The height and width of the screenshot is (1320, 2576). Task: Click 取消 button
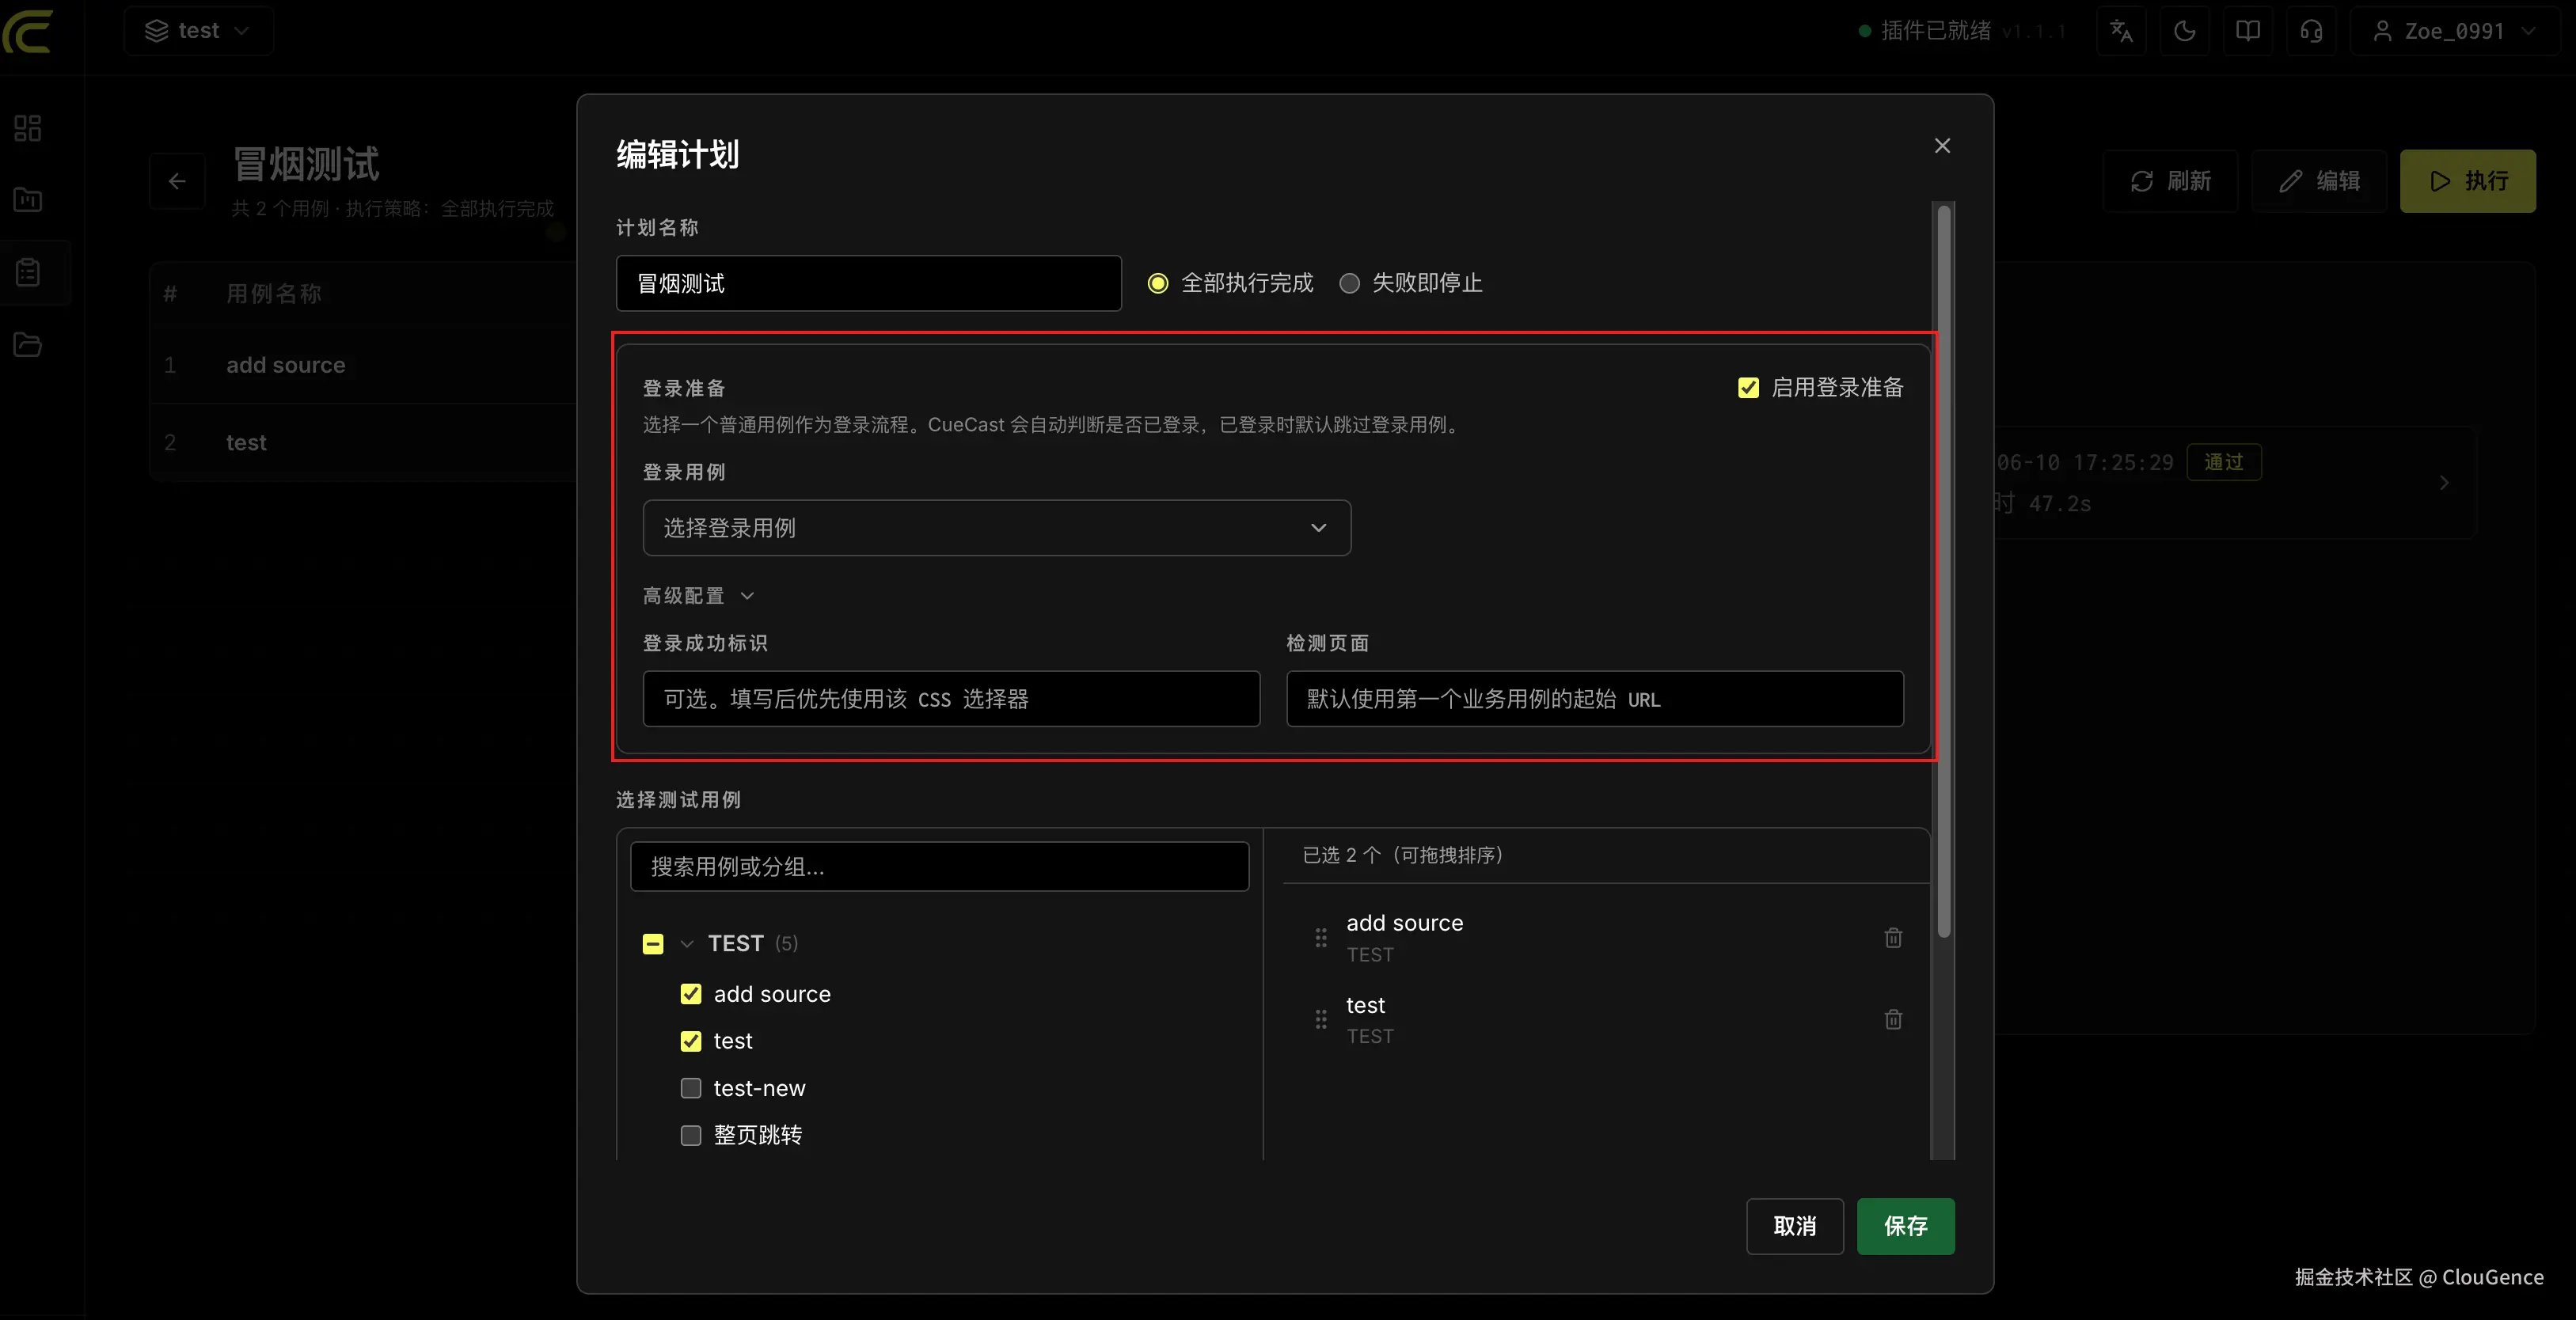point(1794,1226)
